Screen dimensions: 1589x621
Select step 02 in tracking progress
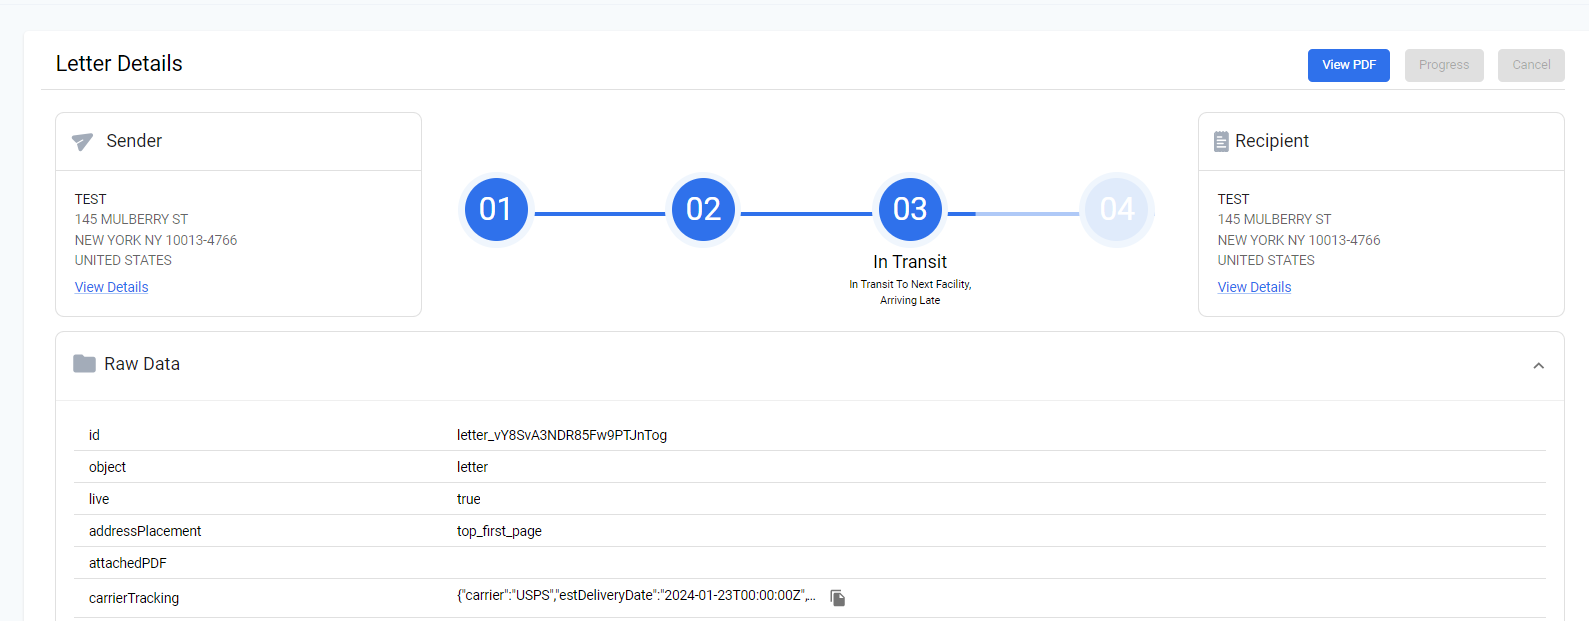point(703,209)
